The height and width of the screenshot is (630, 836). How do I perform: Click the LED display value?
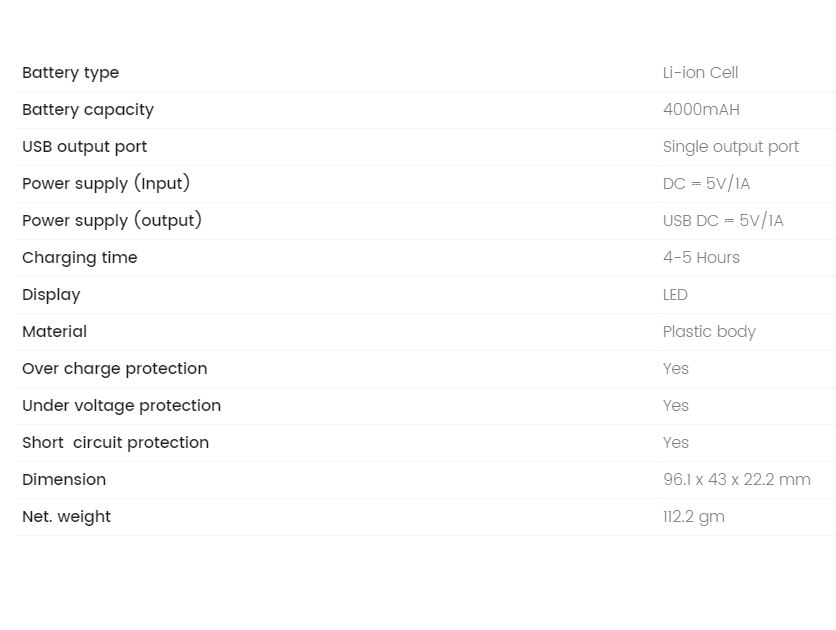[x=675, y=295]
